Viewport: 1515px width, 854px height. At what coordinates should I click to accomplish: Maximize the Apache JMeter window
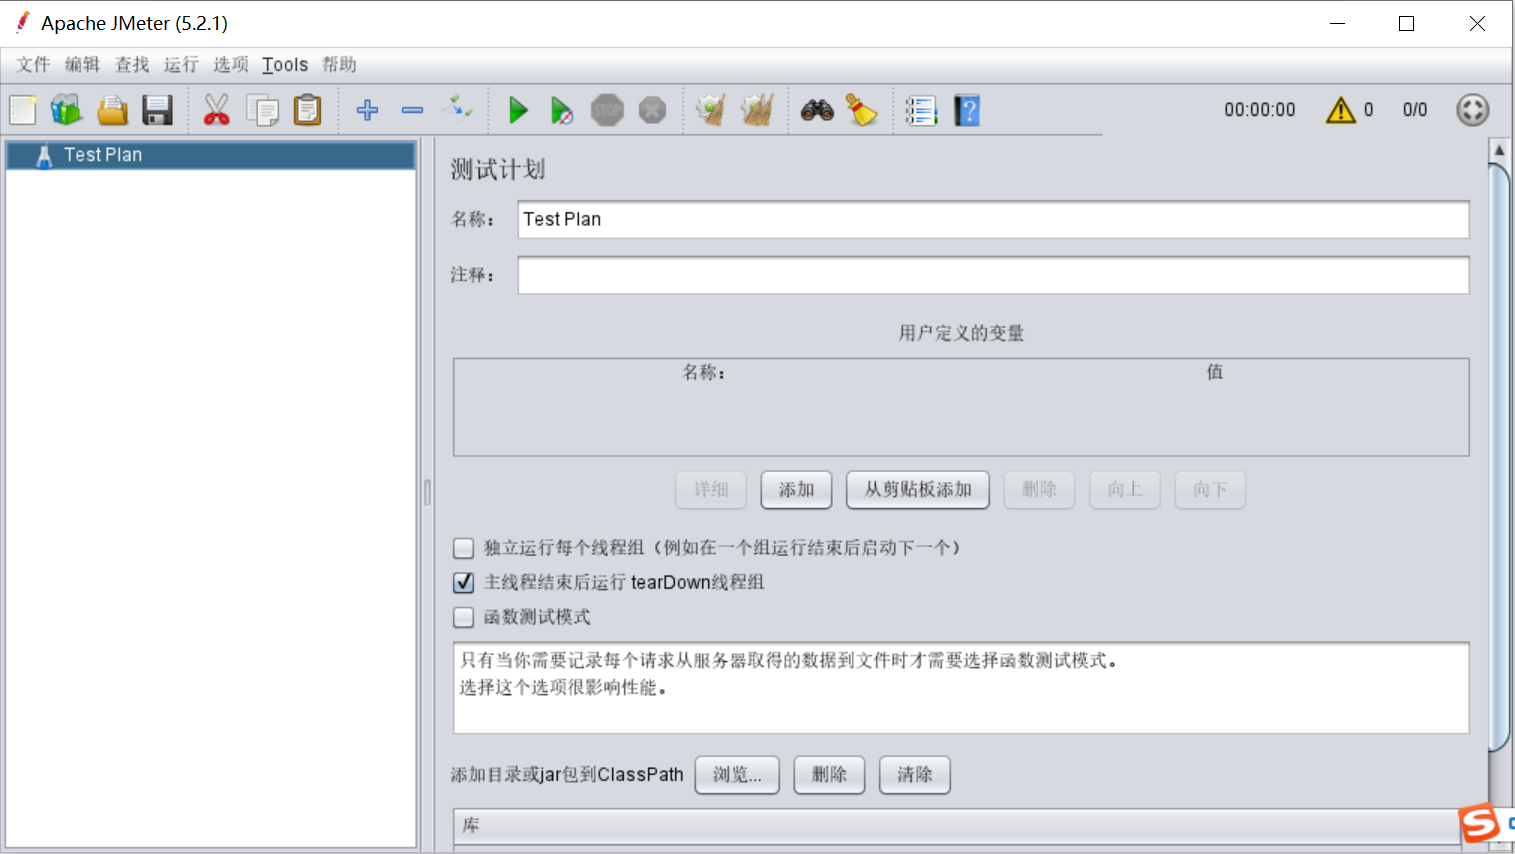point(1406,24)
